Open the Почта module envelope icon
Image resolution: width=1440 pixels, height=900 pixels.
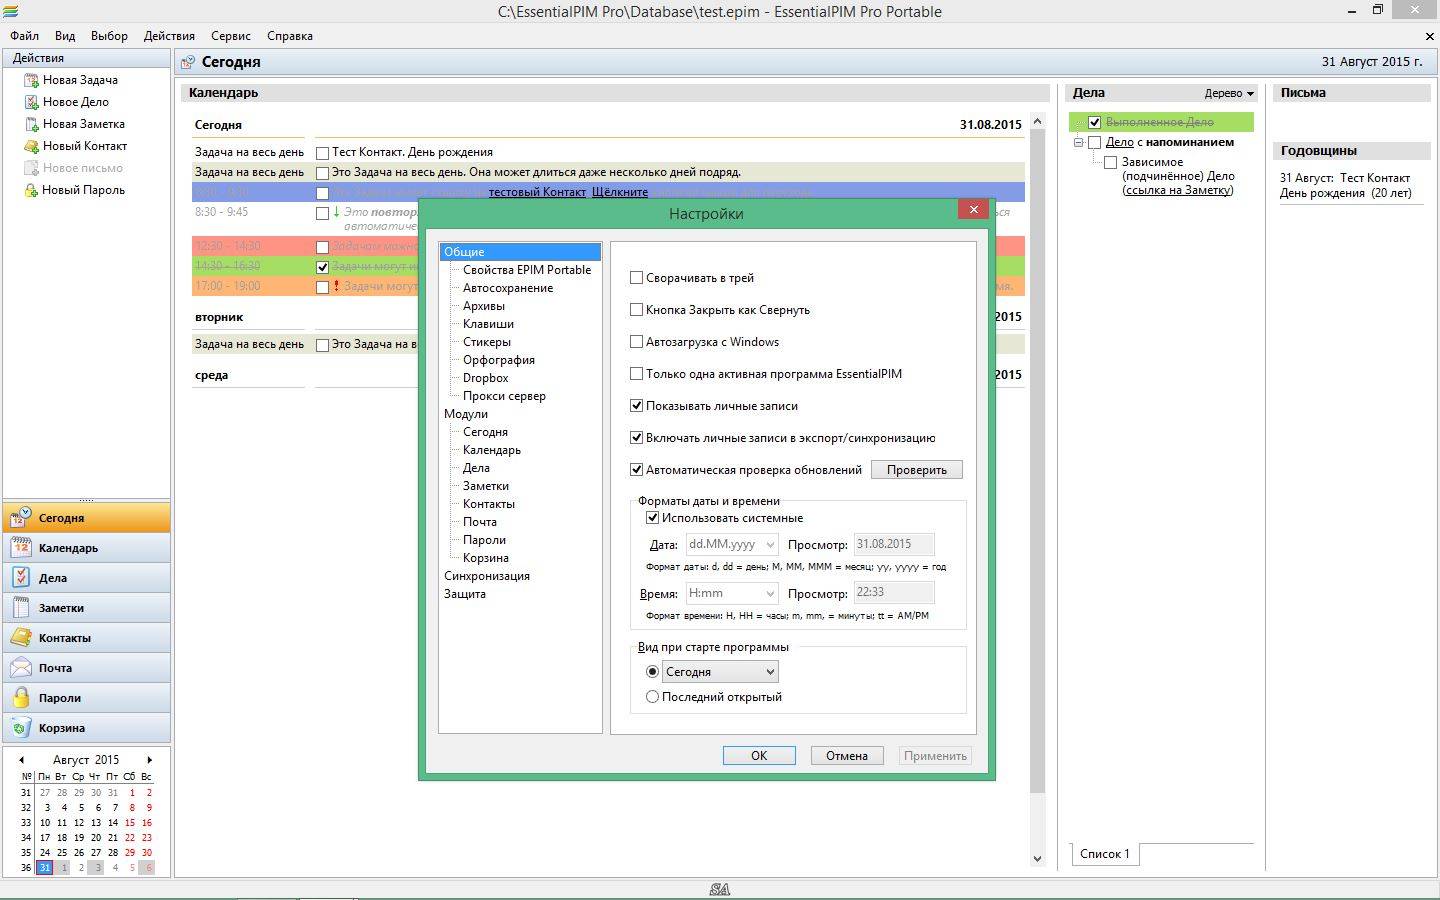click(x=21, y=668)
